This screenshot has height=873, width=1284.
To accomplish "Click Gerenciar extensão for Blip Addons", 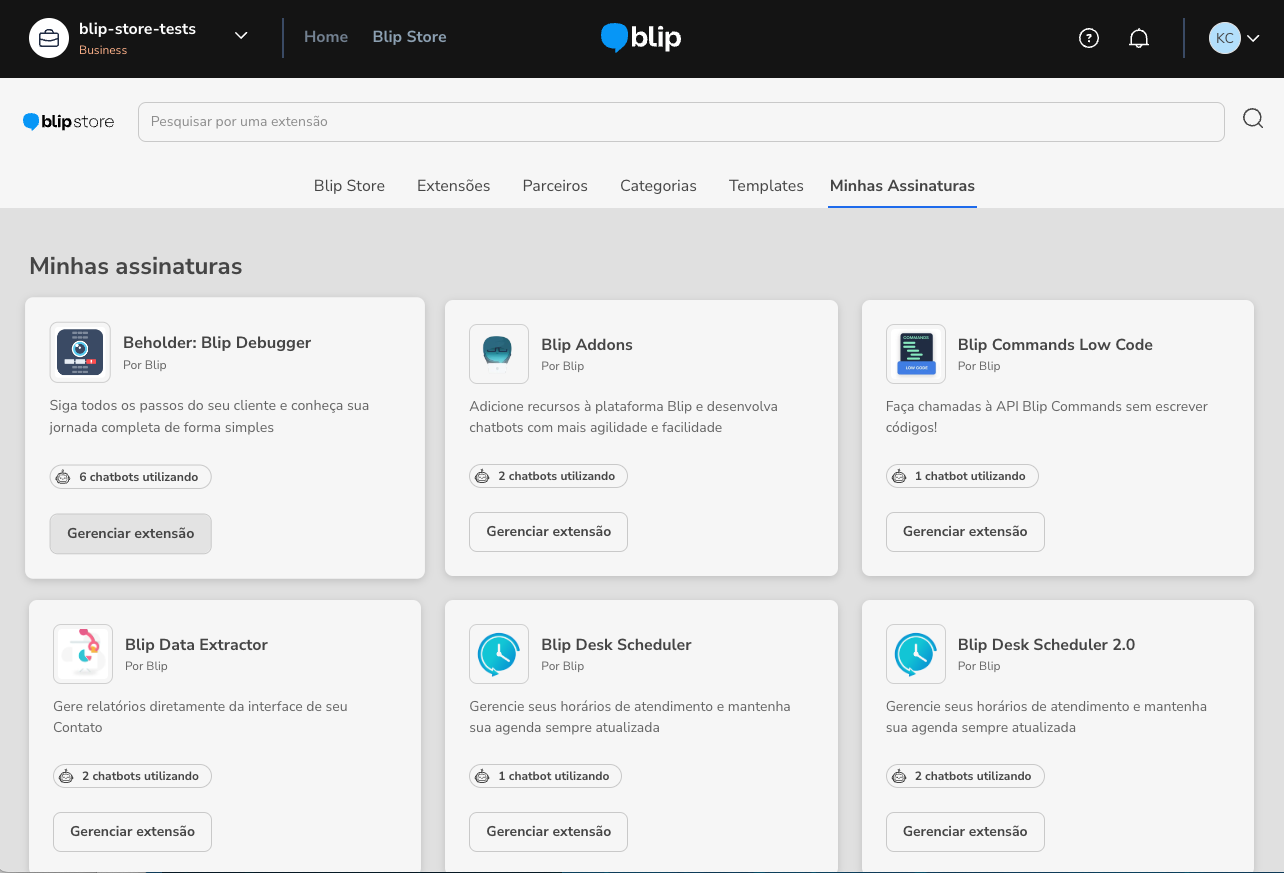I will pyautogui.click(x=548, y=532).
